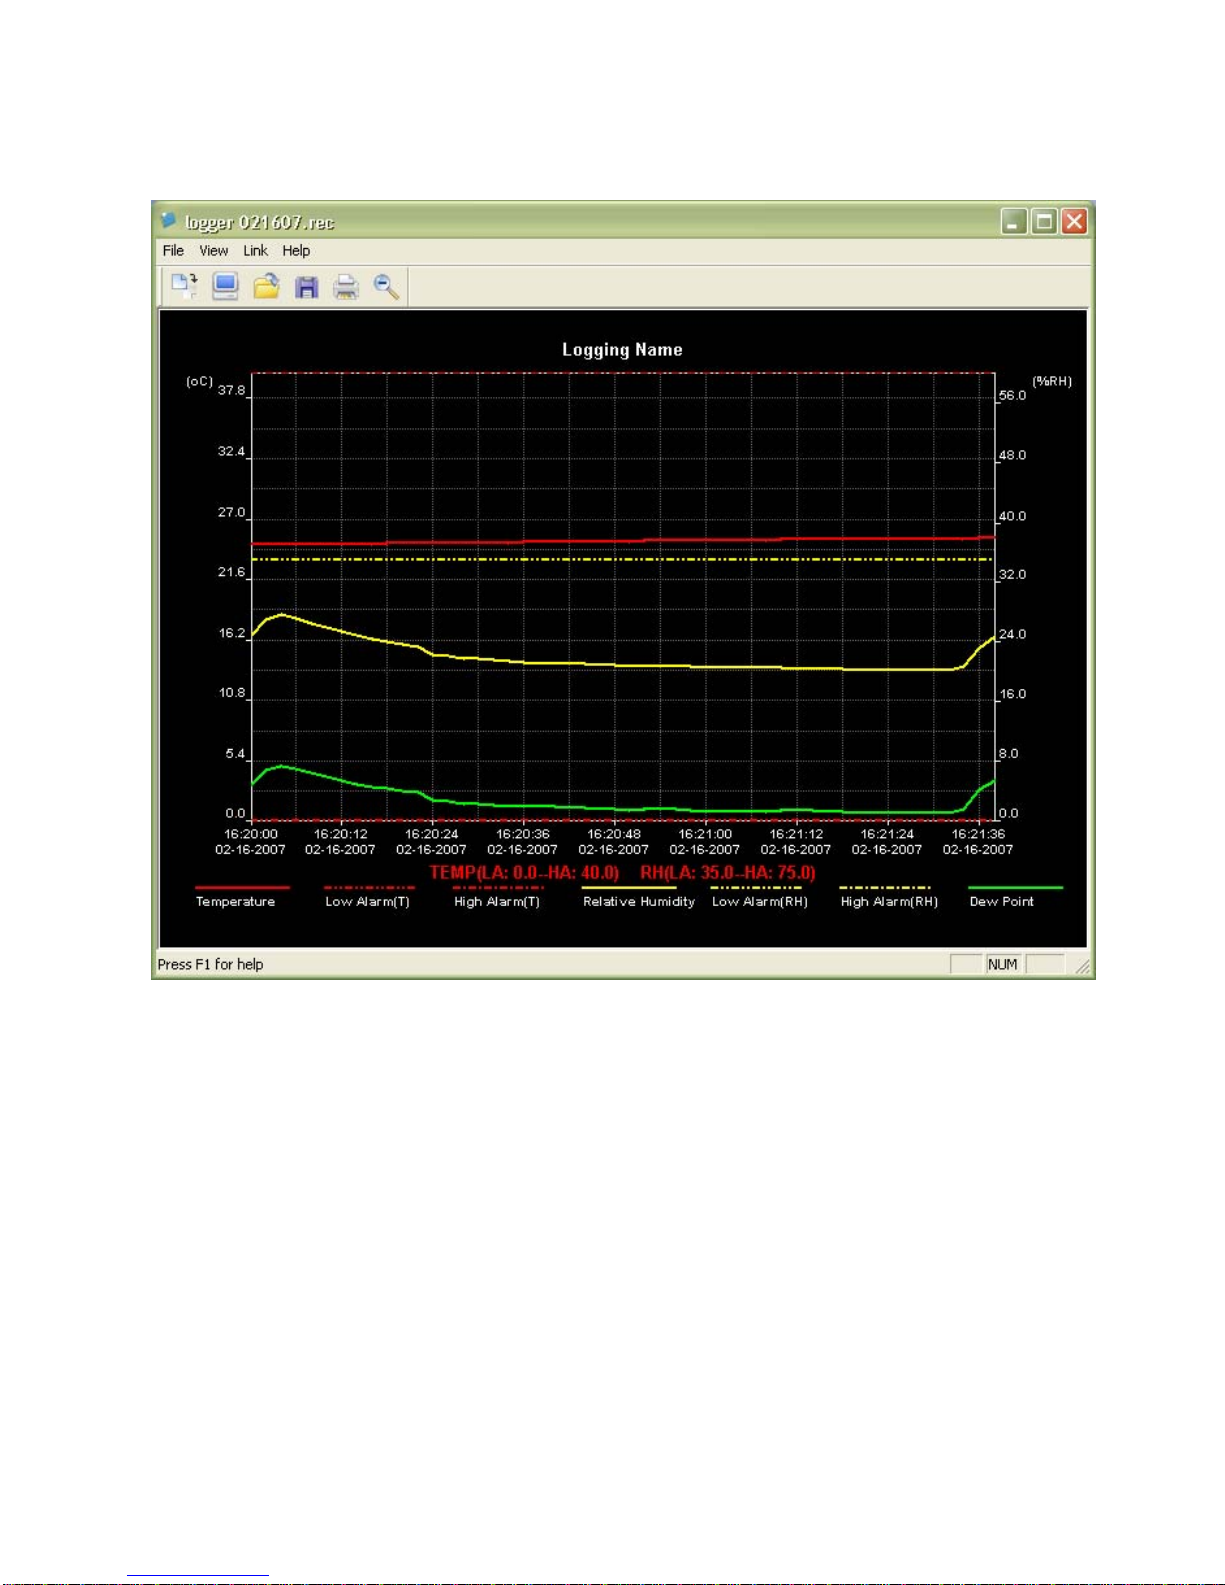Open the File menu
1225x1585 pixels.
pos(173,251)
